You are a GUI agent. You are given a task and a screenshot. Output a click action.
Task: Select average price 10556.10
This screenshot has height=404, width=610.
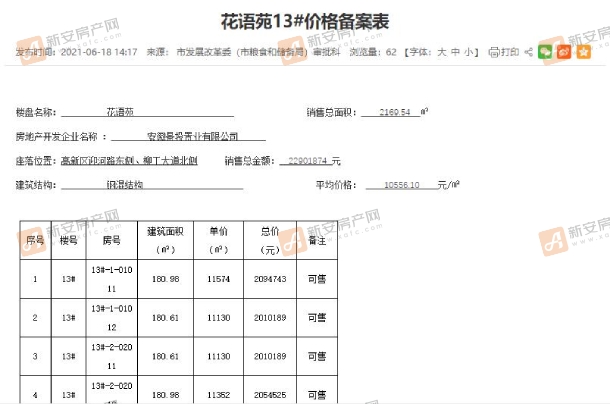(x=402, y=185)
